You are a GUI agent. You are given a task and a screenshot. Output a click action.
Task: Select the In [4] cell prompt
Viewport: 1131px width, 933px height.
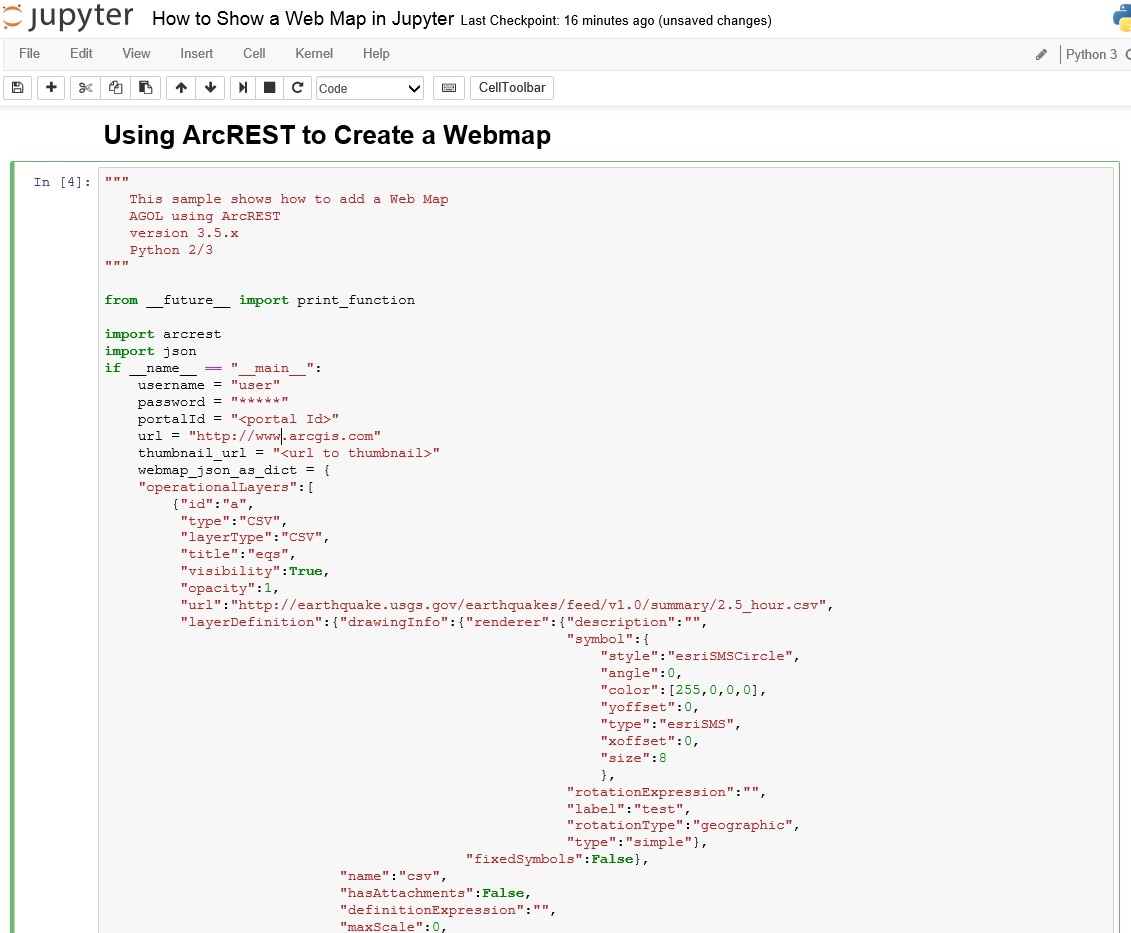click(x=62, y=182)
